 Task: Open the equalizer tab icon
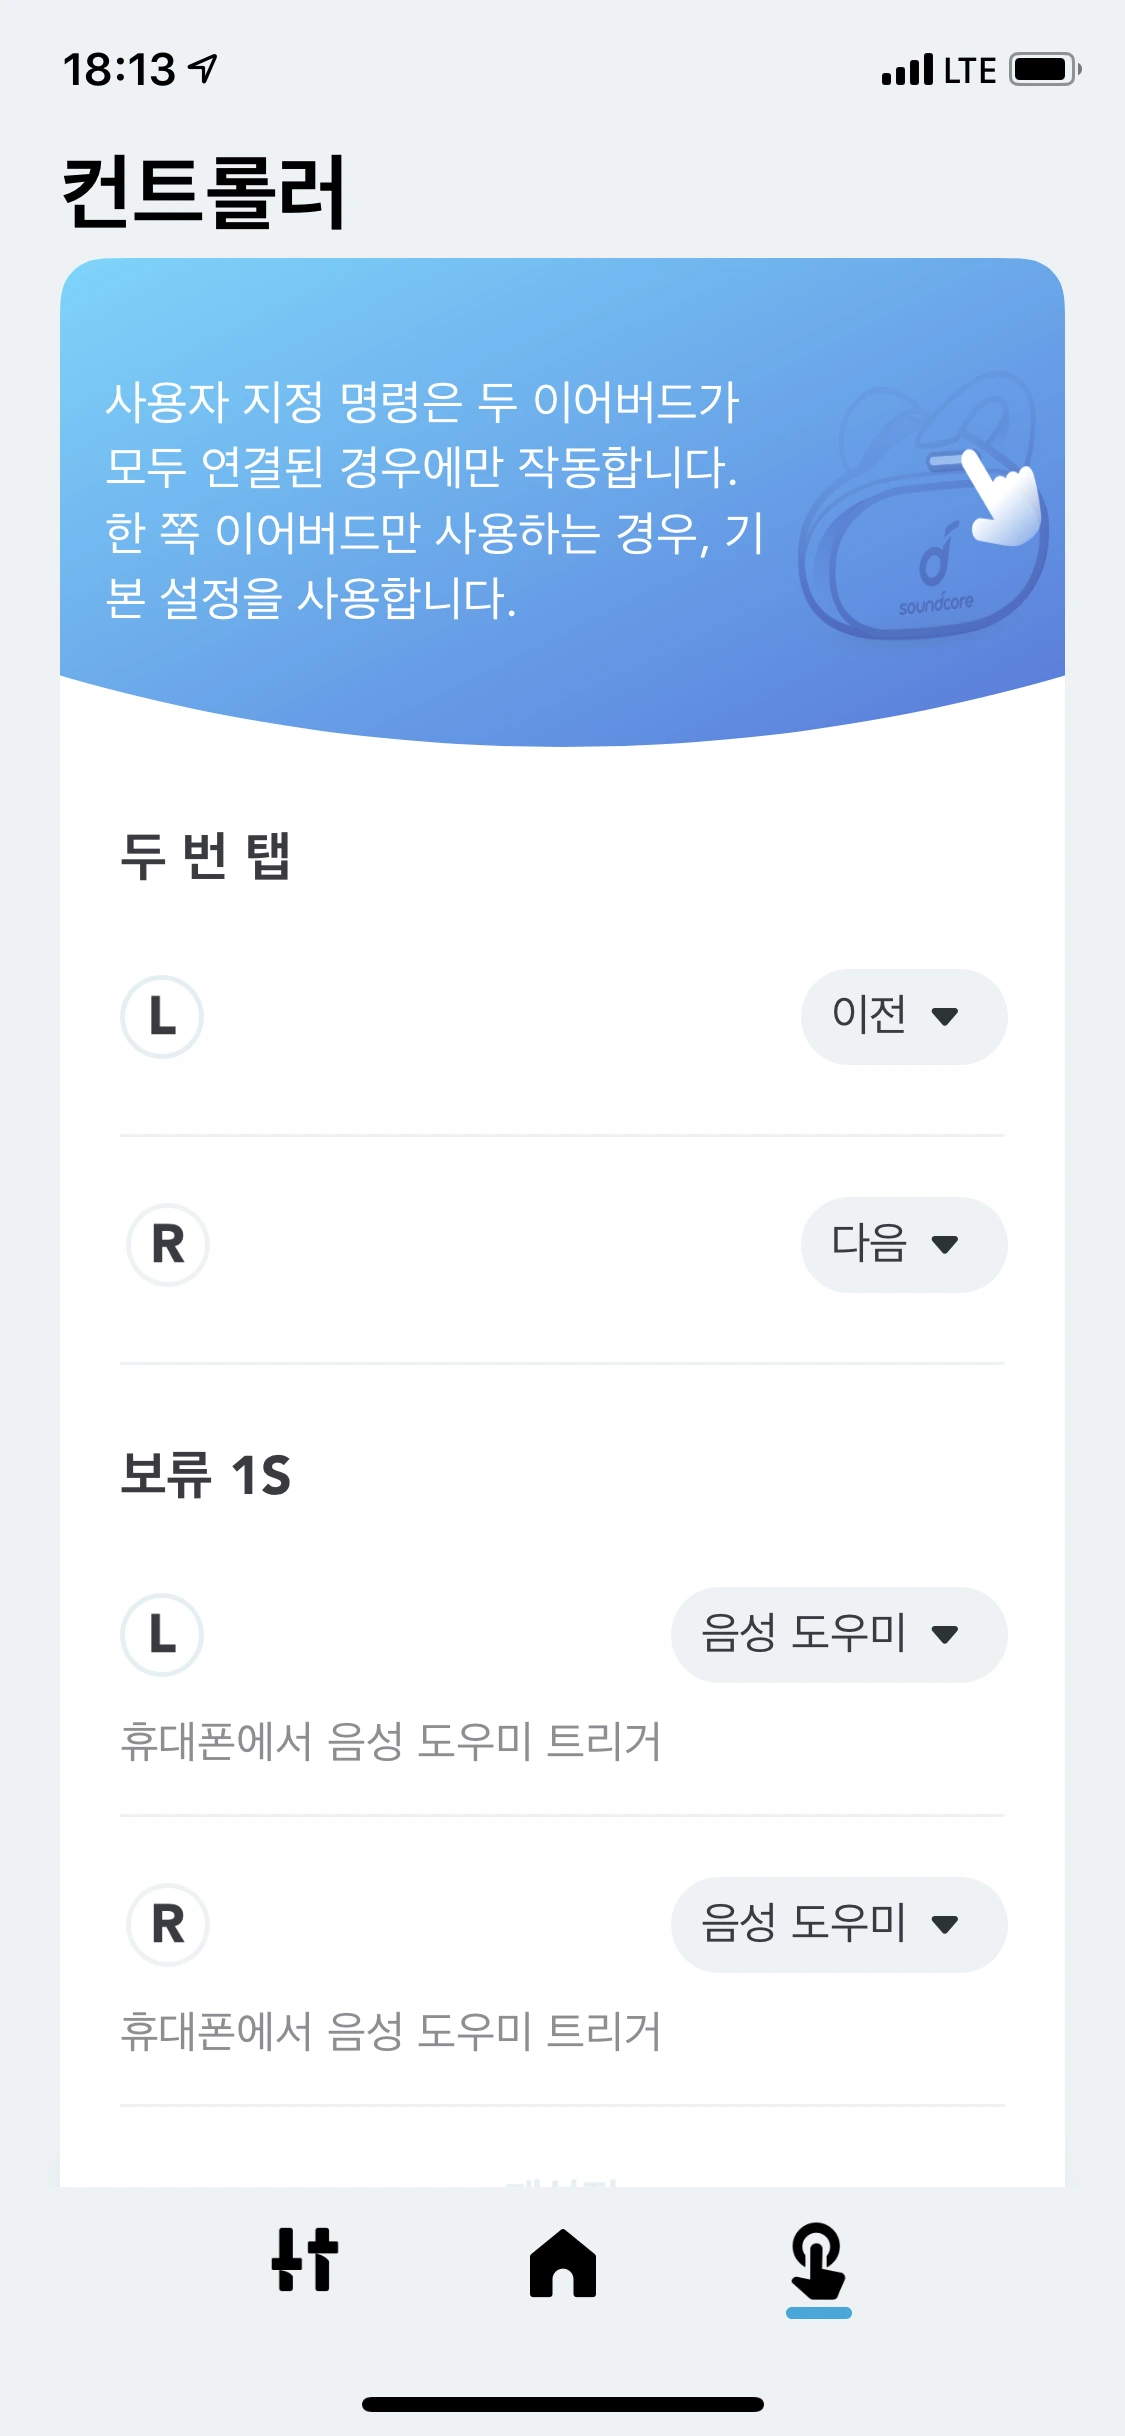pos(305,2260)
